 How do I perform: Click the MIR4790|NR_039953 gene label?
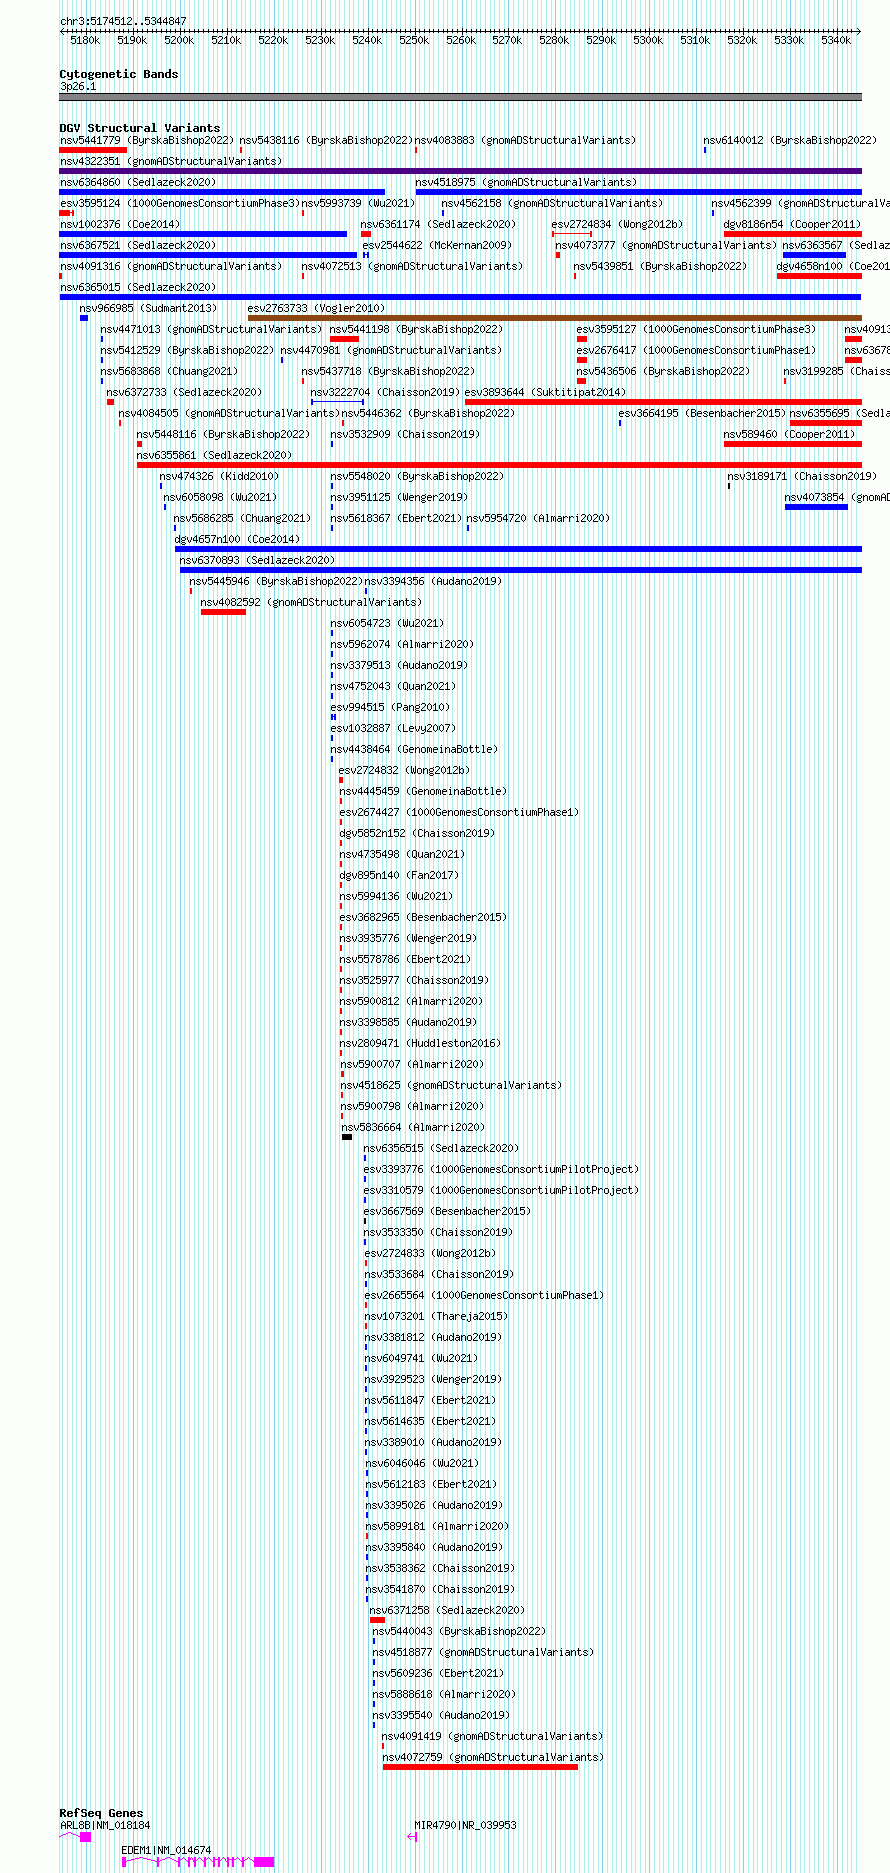tap(466, 1826)
